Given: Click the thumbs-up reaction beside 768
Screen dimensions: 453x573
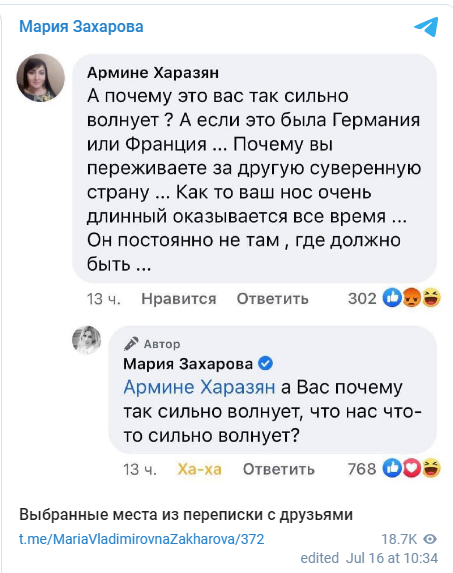Looking at the screenshot, I should click(x=392, y=468).
